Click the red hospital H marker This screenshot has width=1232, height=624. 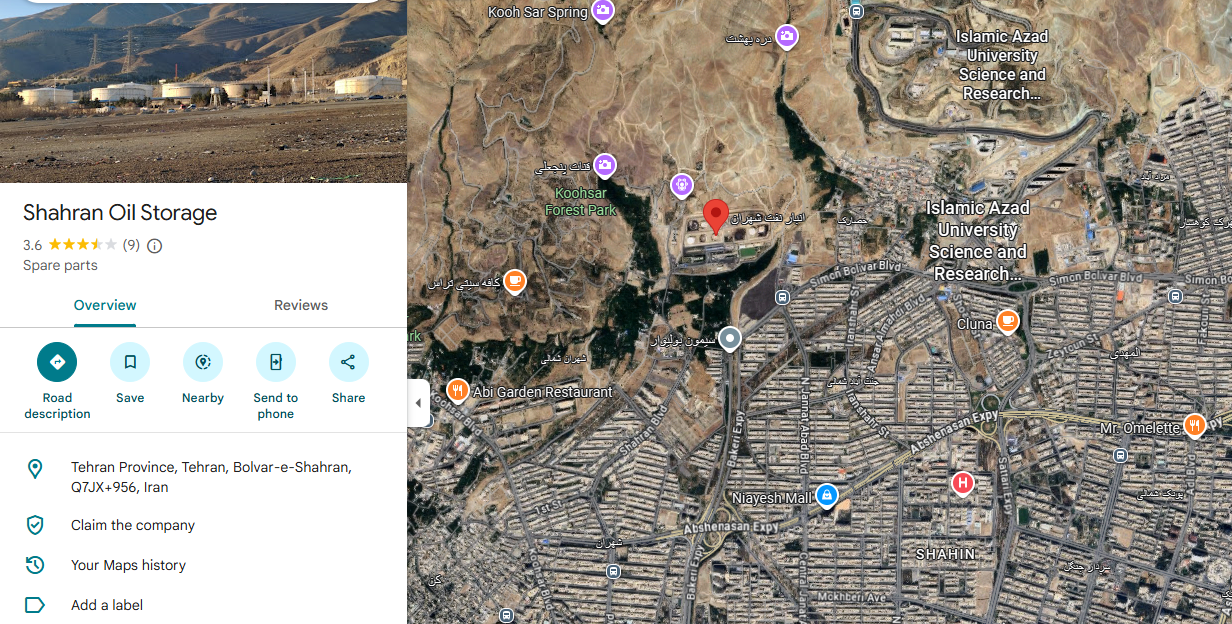(x=962, y=484)
